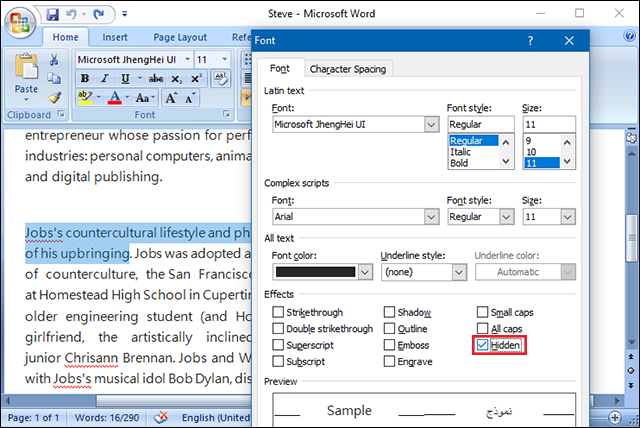Image resolution: width=640 pixels, height=428 pixels.
Task: Tick the Shadow checkbox
Action: pos(389,312)
